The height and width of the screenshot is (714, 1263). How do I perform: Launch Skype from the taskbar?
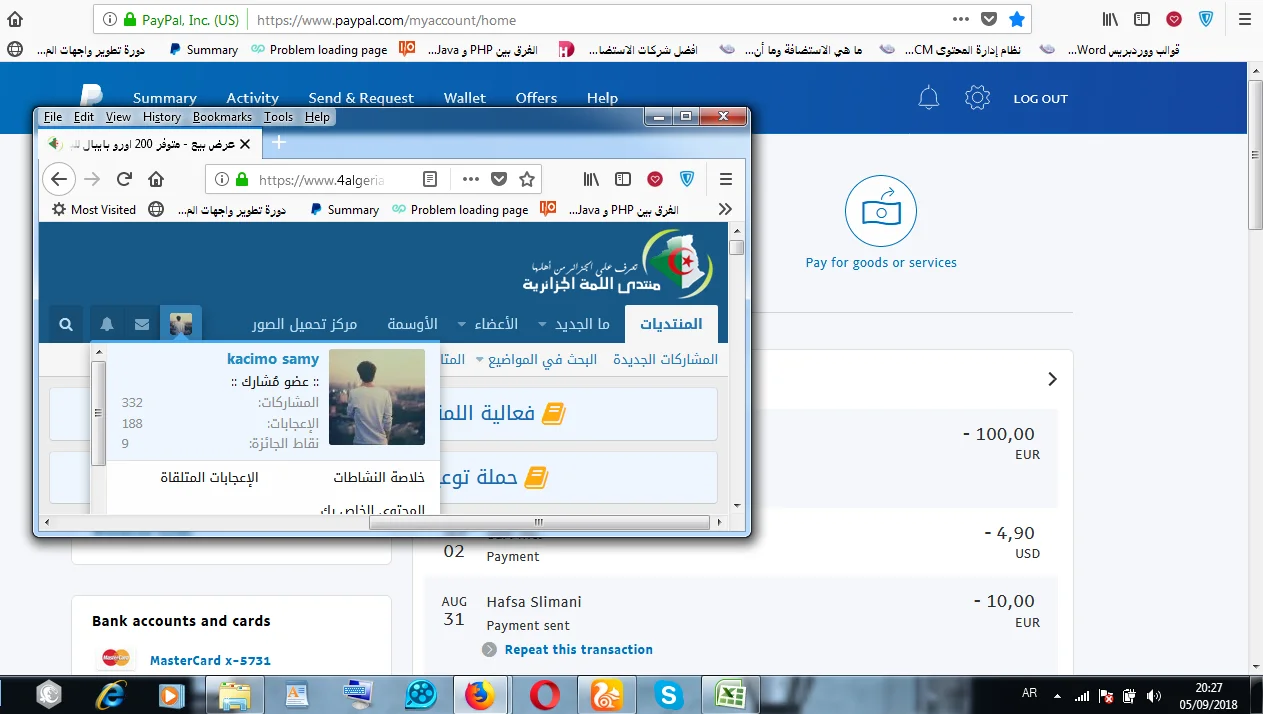668,694
